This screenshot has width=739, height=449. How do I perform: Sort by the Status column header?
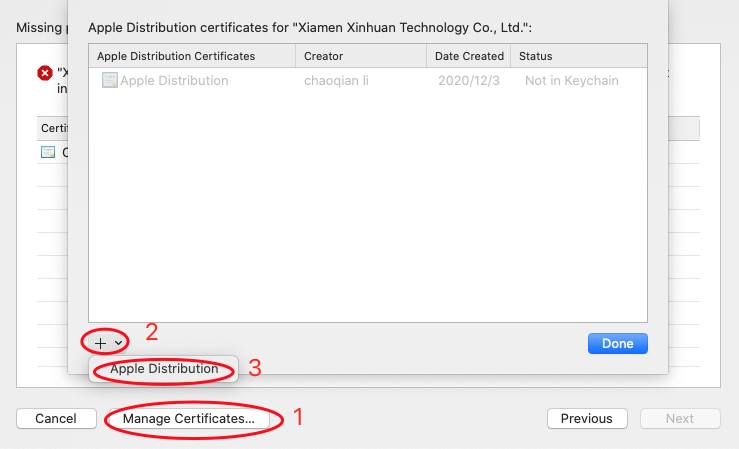pyautogui.click(x=579, y=56)
